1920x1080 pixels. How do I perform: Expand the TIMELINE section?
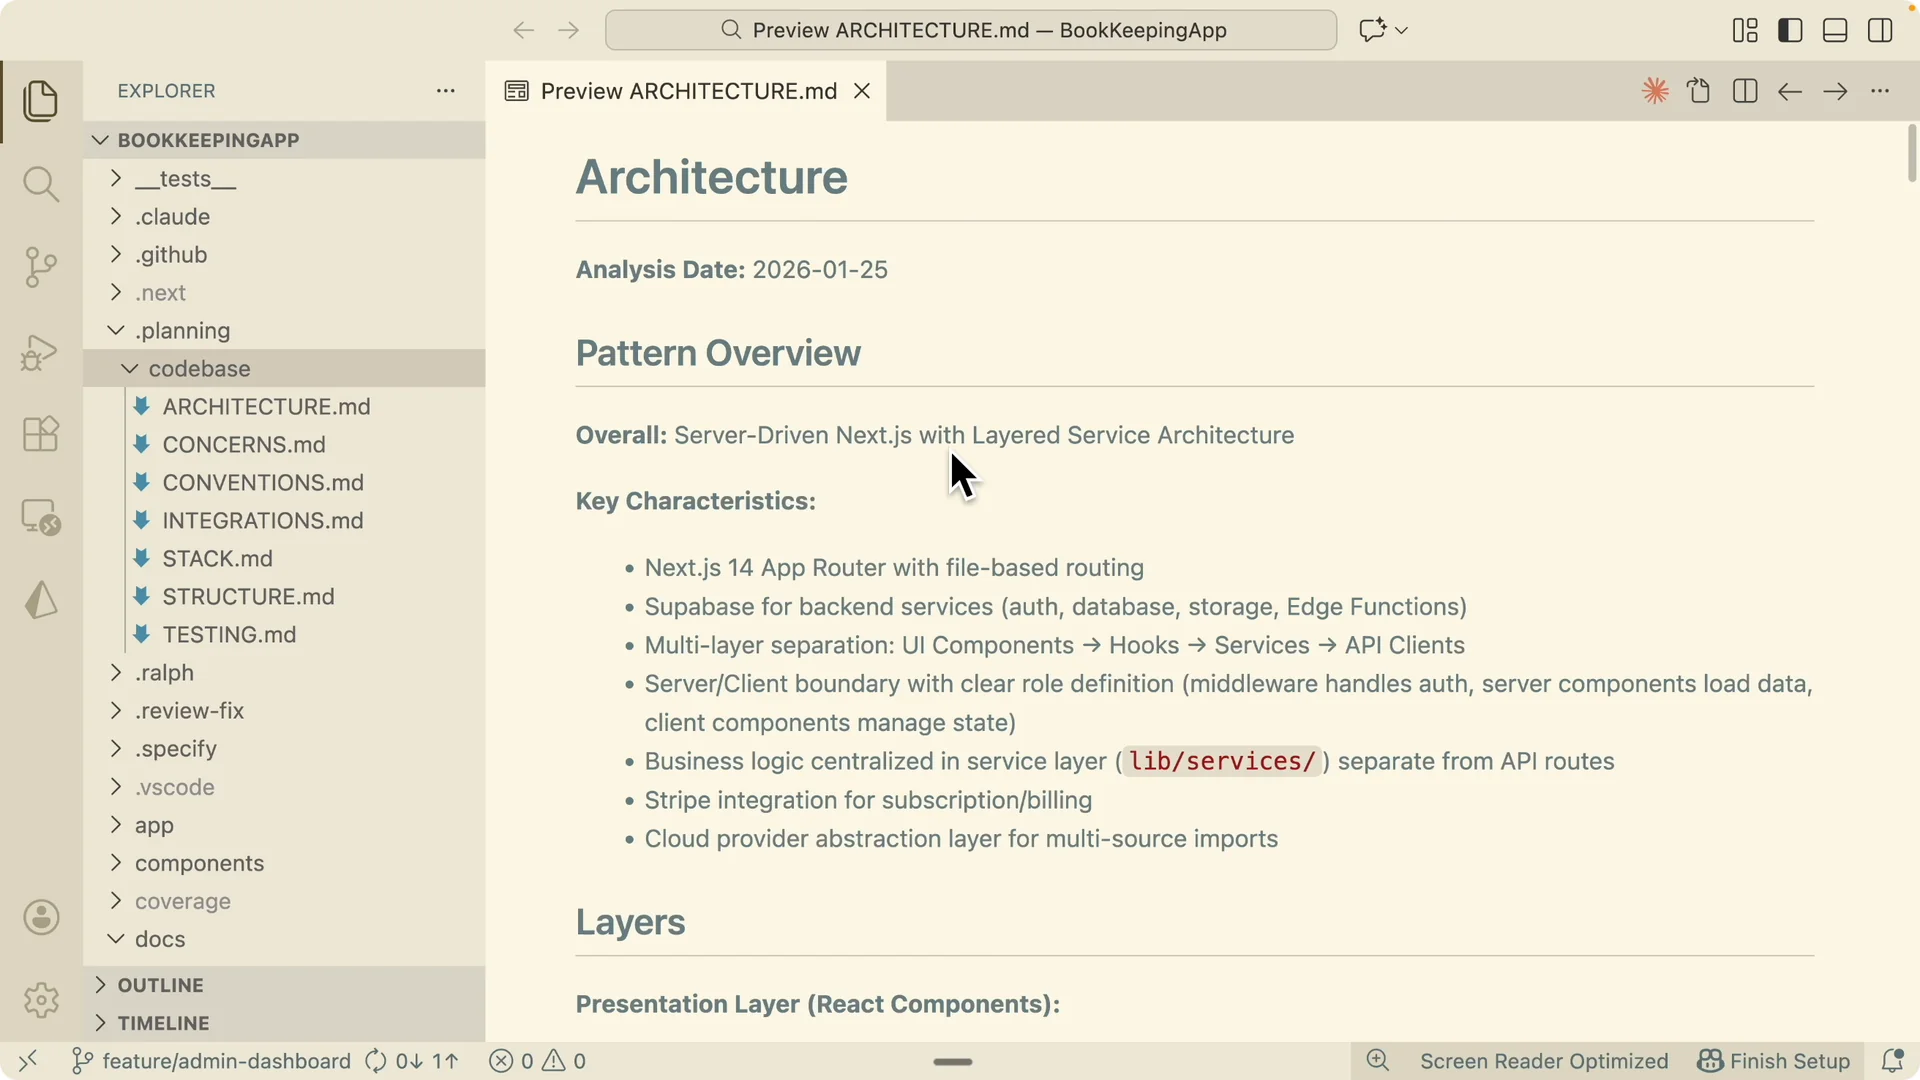[x=284, y=1023]
